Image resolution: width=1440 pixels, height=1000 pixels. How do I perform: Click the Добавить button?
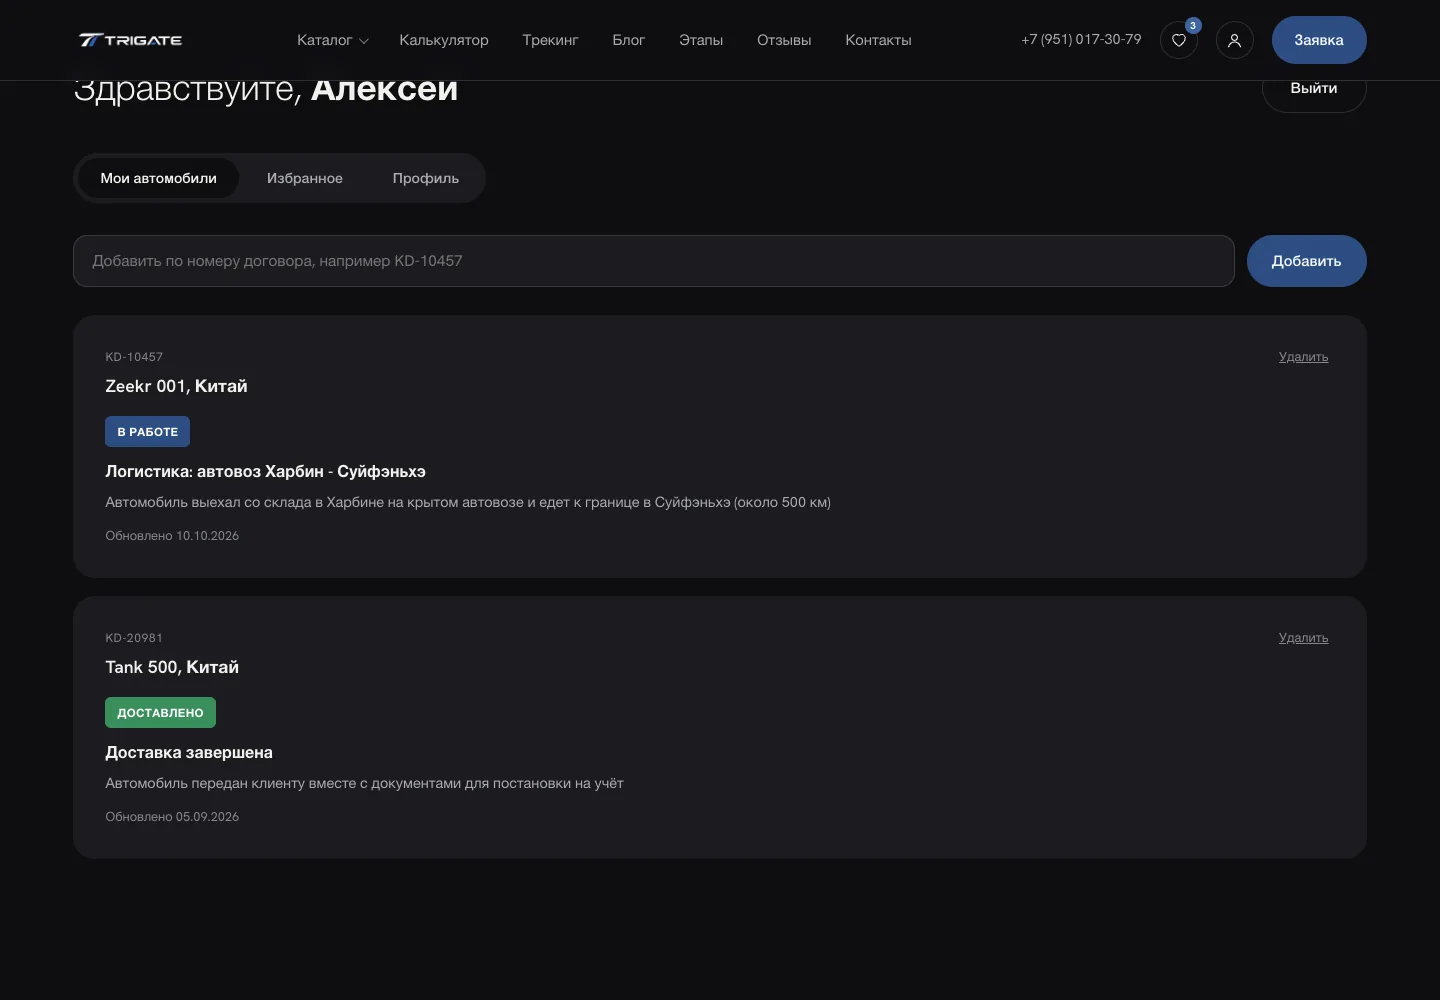click(x=1307, y=261)
